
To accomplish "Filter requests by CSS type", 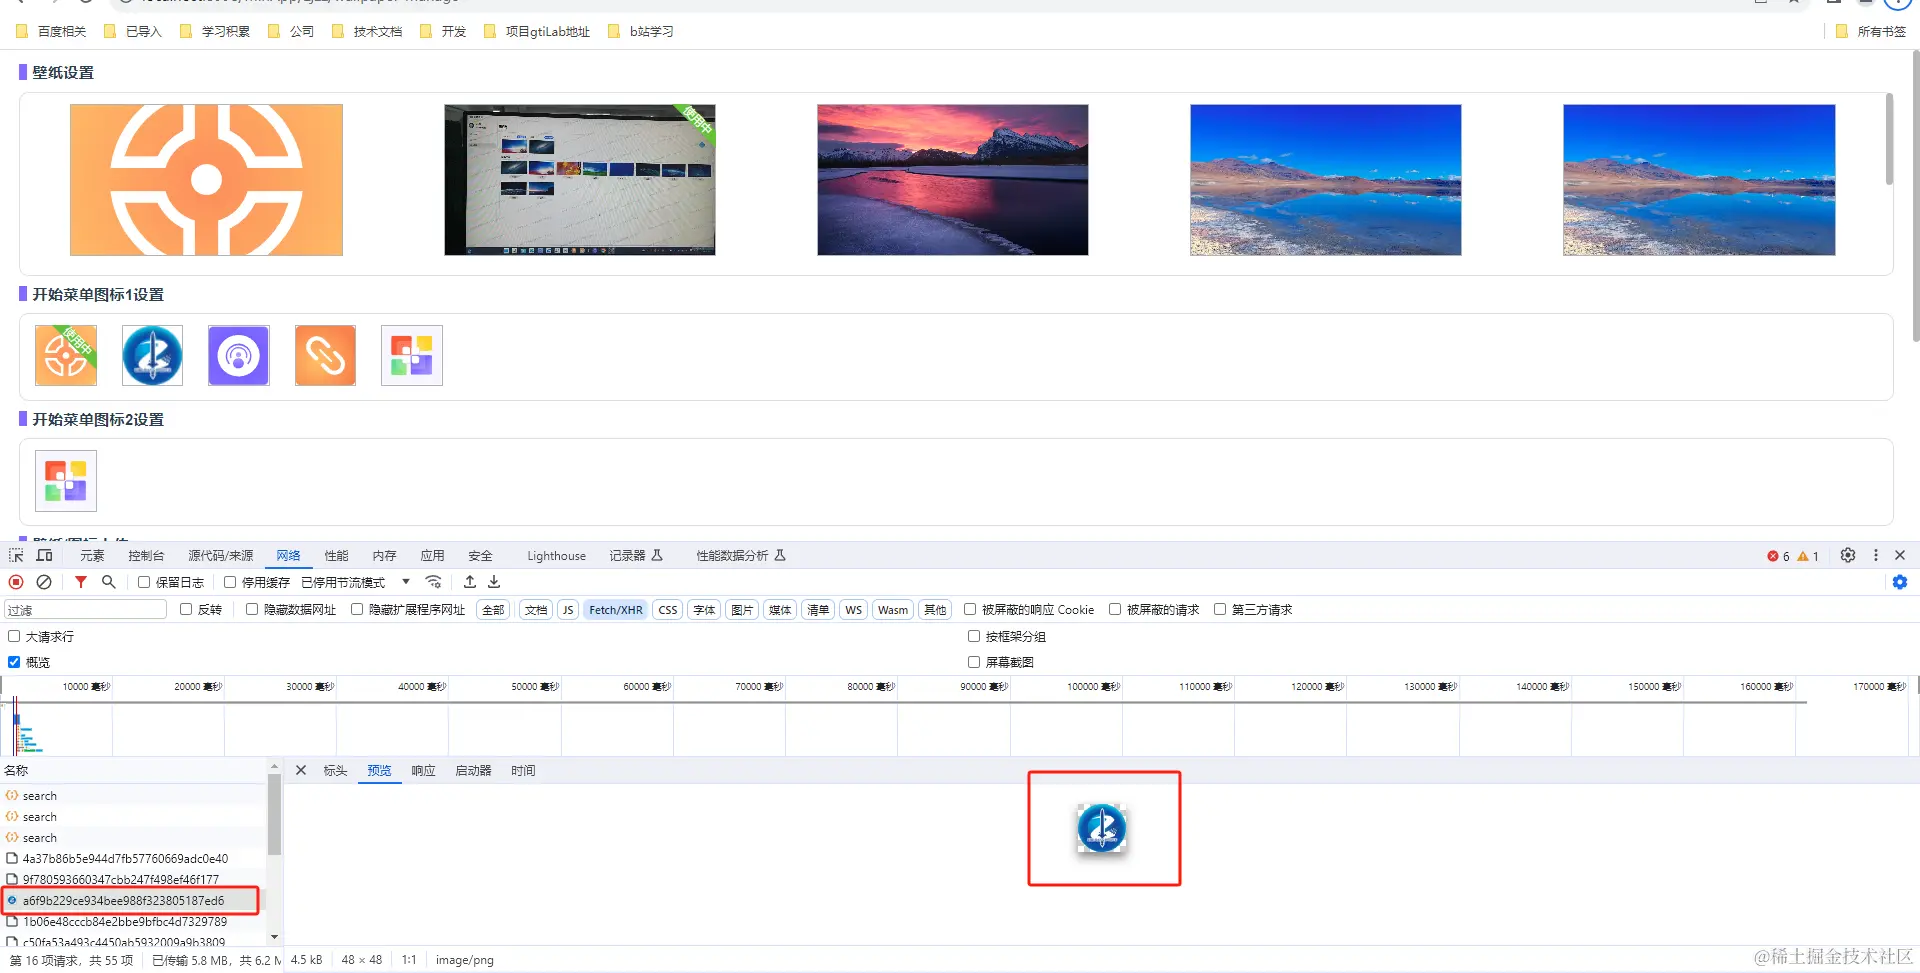I will pos(668,610).
